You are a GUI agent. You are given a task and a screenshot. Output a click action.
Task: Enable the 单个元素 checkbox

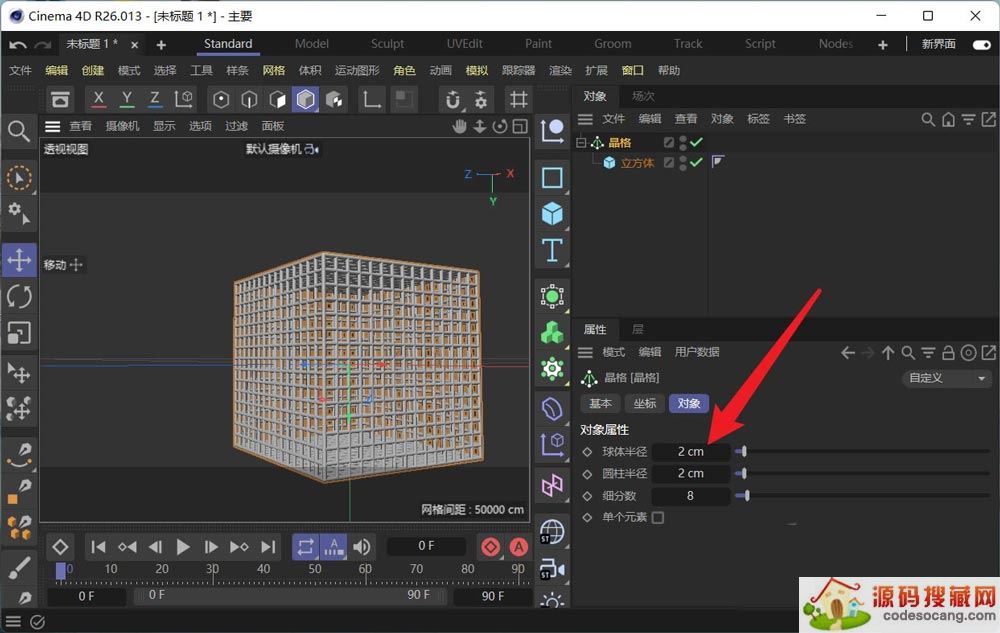click(x=657, y=518)
